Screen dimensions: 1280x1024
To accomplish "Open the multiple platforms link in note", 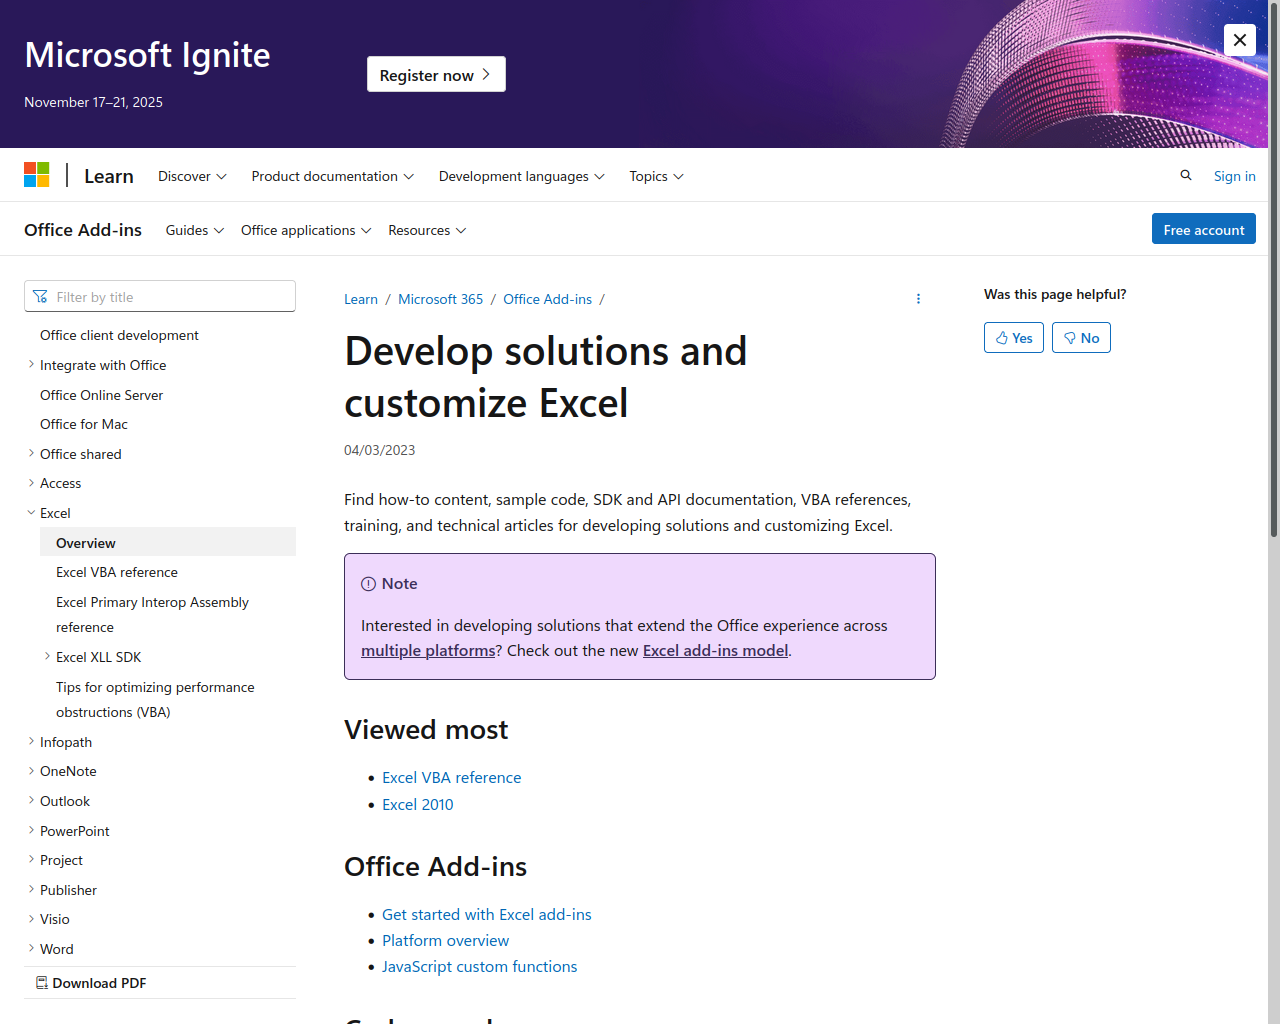I will point(428,650).
